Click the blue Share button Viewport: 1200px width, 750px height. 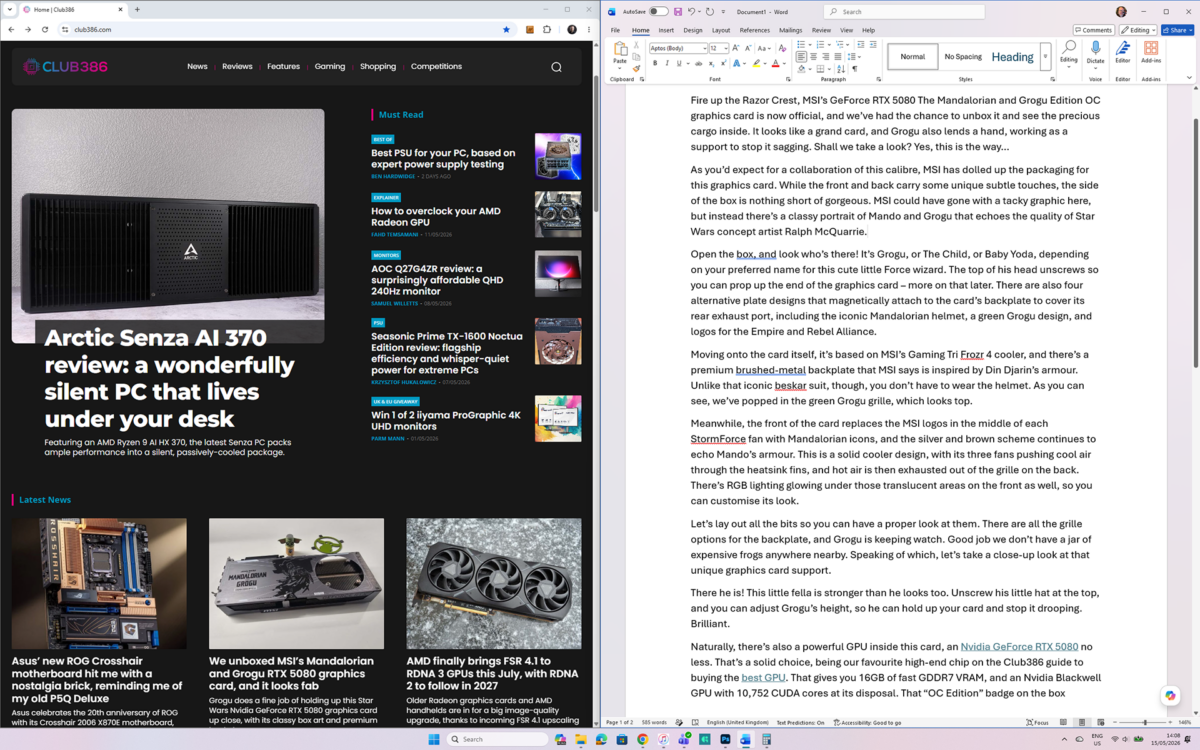(1177, 30)
